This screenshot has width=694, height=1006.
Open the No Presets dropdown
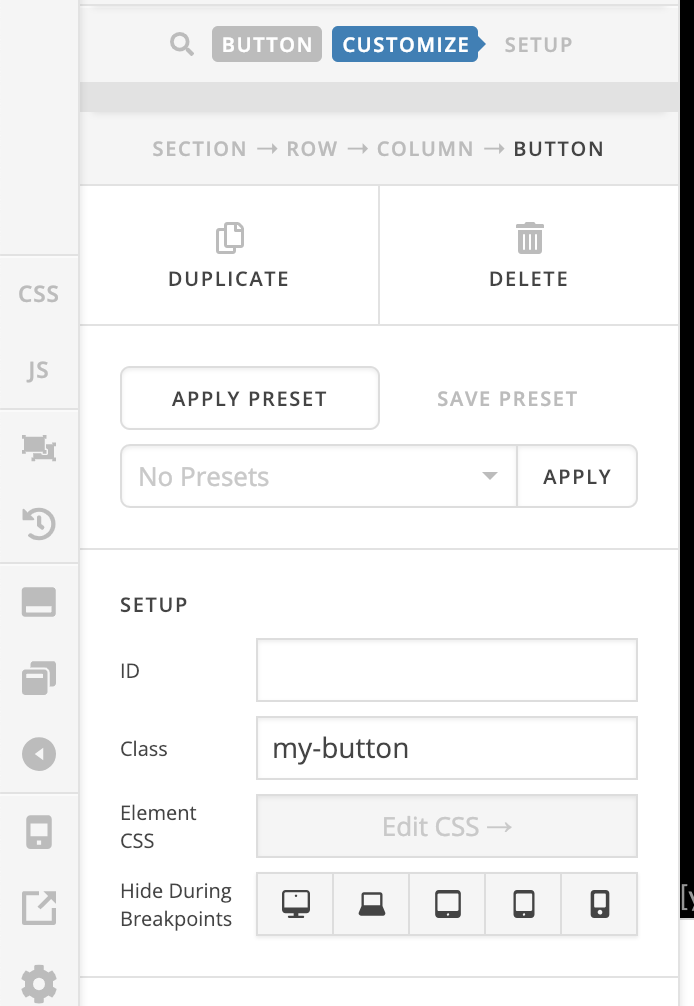click(319, 476)
